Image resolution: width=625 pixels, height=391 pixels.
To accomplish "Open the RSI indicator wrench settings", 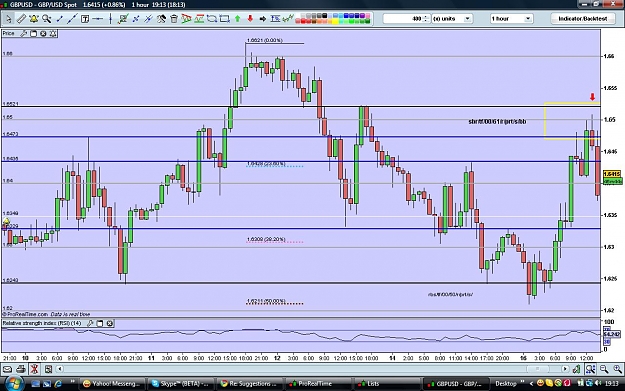I will (90, 323).
